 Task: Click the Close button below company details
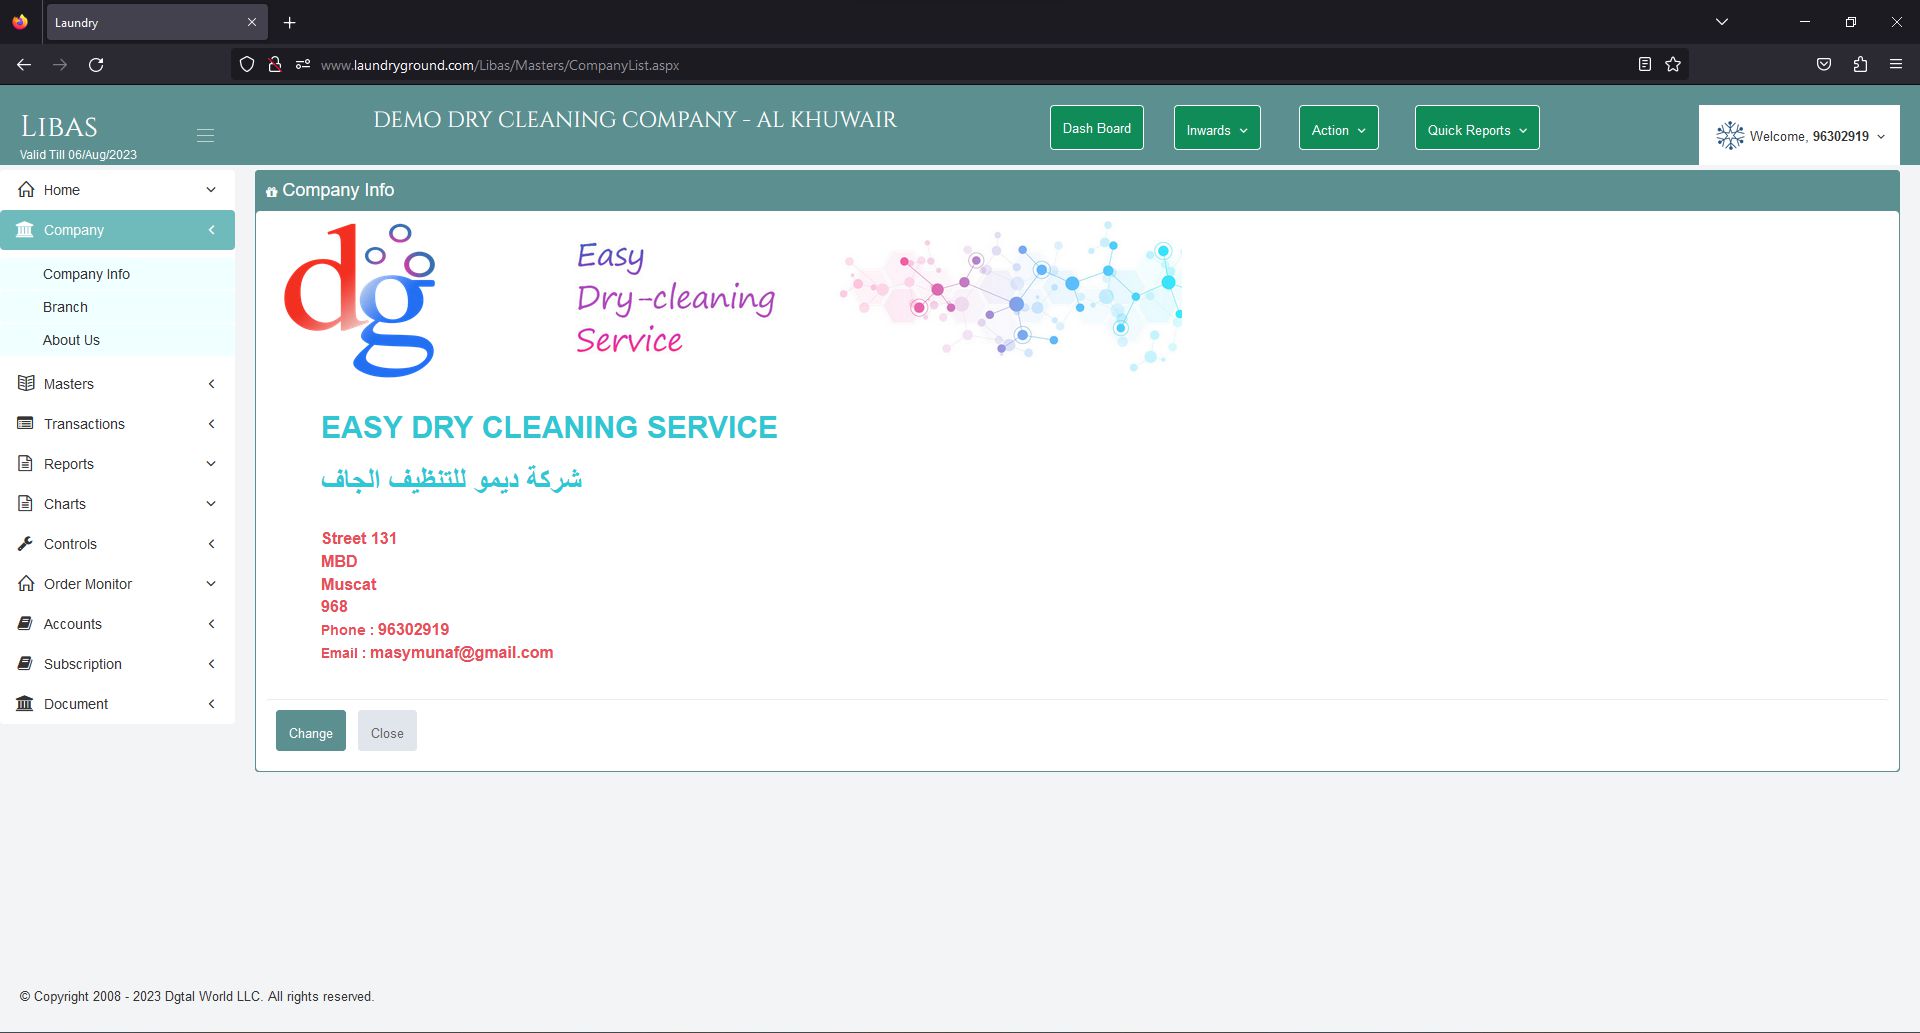[x=387, y=731]
